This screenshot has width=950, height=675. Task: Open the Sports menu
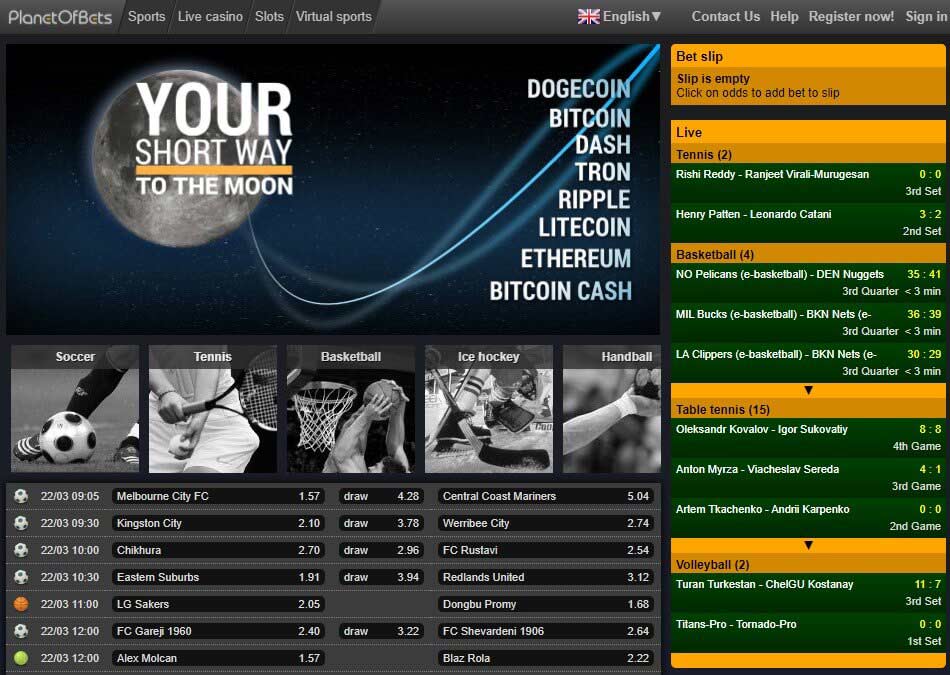pyautogui.click(x=147, y=16)
